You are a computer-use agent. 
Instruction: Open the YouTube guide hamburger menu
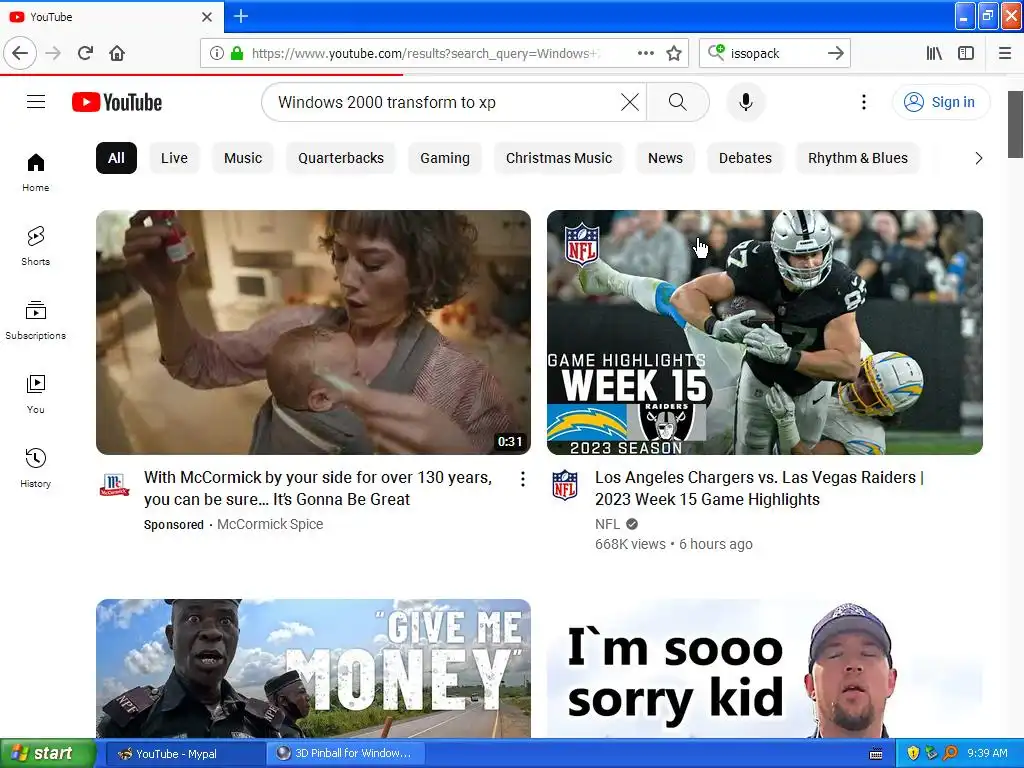pos(36,102)
